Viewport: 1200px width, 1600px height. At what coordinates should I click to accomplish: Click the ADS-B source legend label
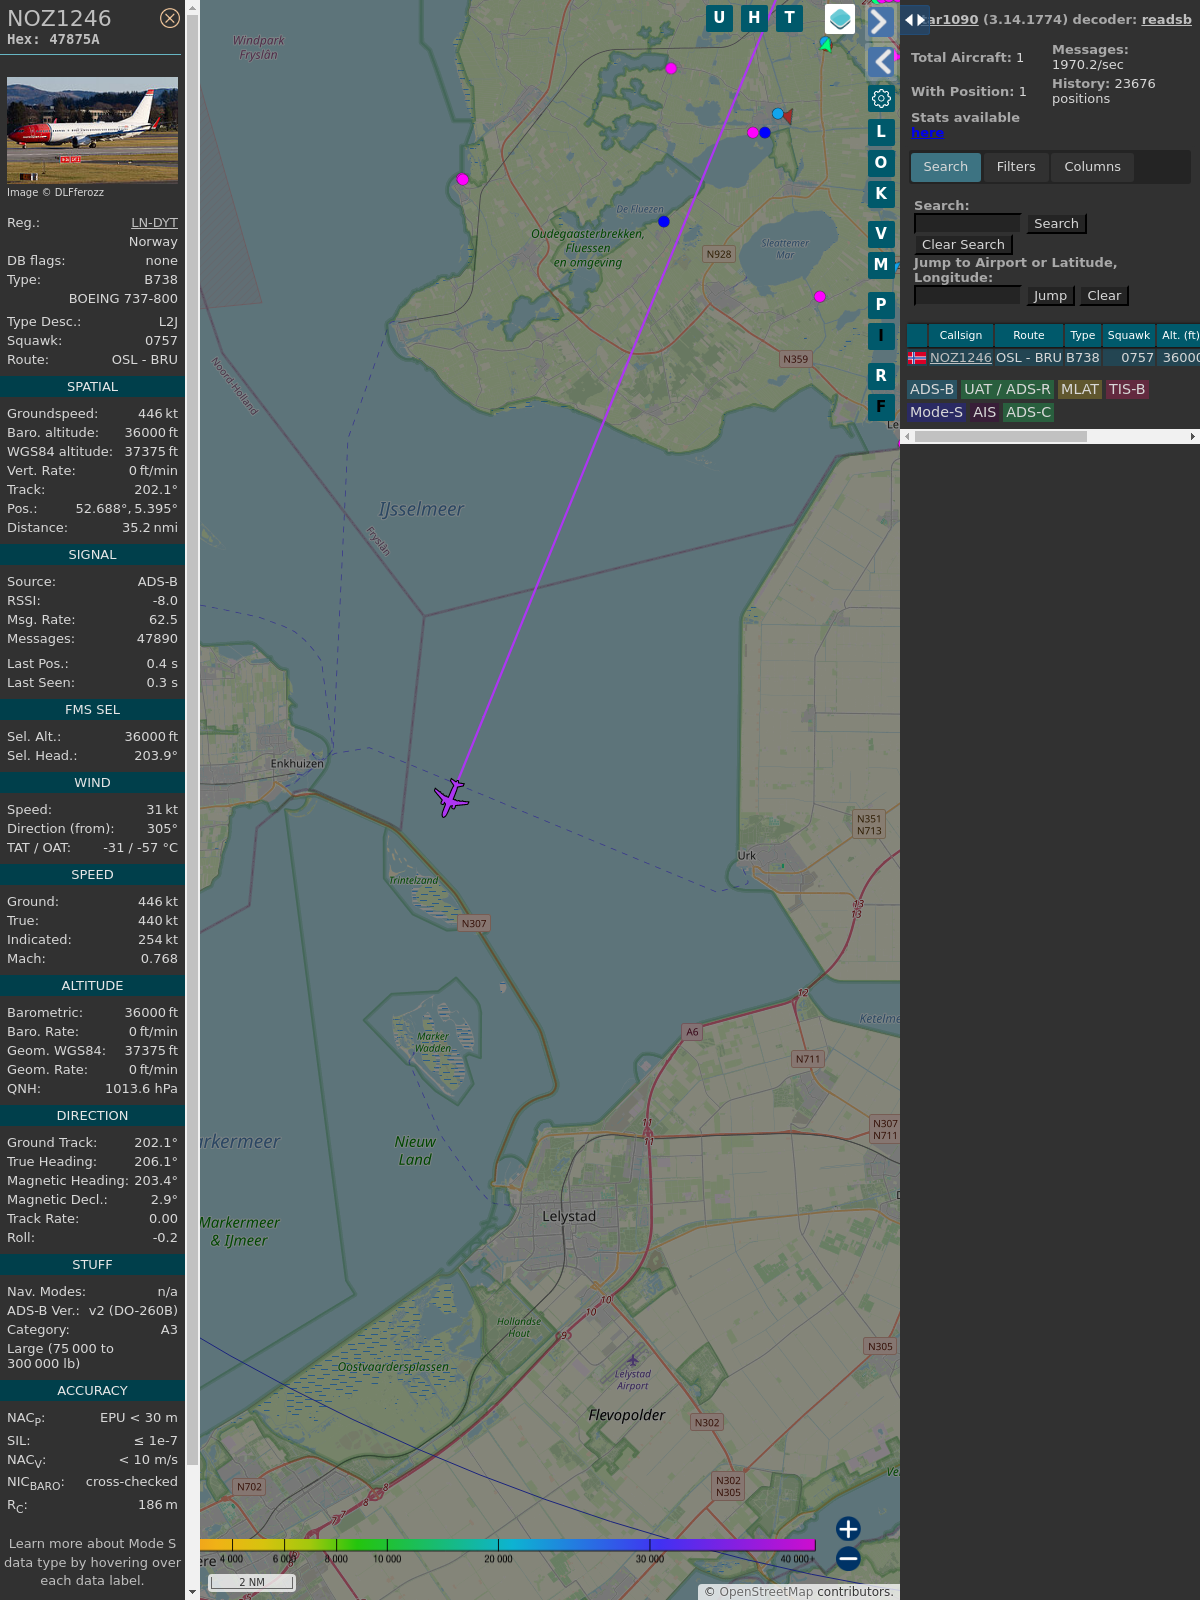[x=932, y=390]
